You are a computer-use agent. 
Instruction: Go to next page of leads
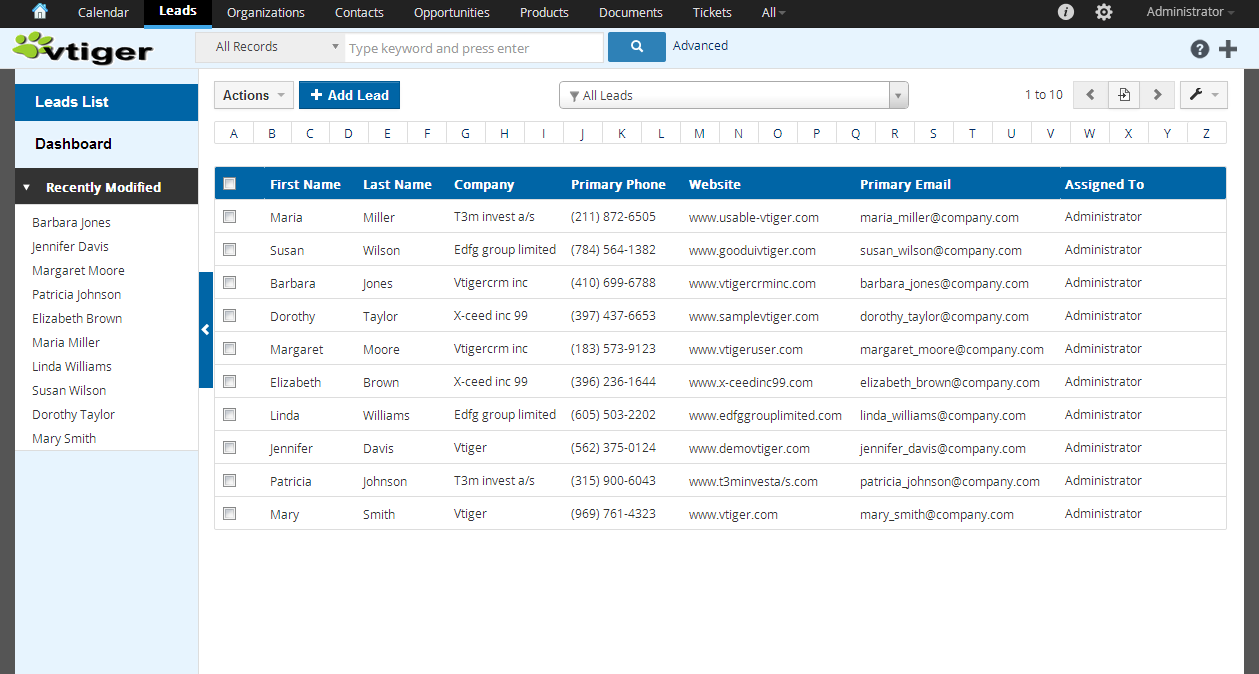pos(1157,95)
